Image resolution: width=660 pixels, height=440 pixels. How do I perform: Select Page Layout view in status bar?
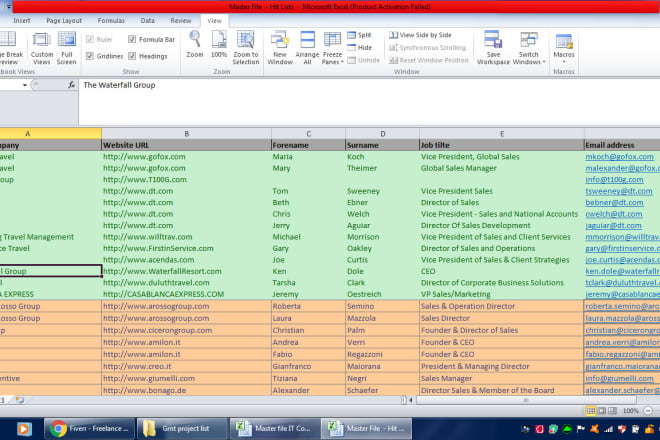602,411
